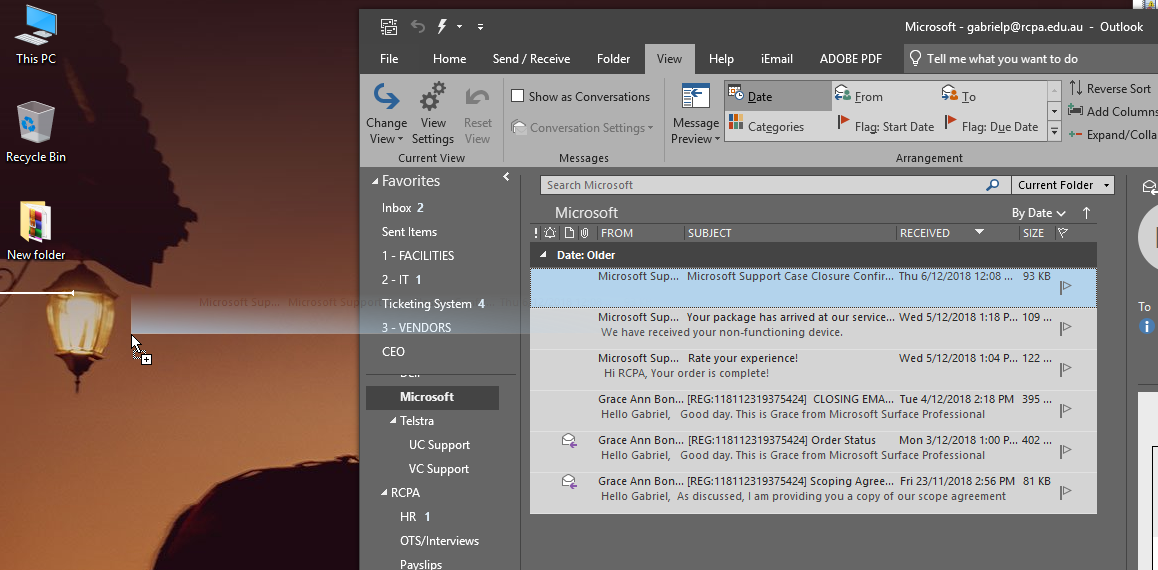Click the attachment paperclip column header
Image resolution: width=1158 pixels, height=570 pixels.
click(584, 233)
